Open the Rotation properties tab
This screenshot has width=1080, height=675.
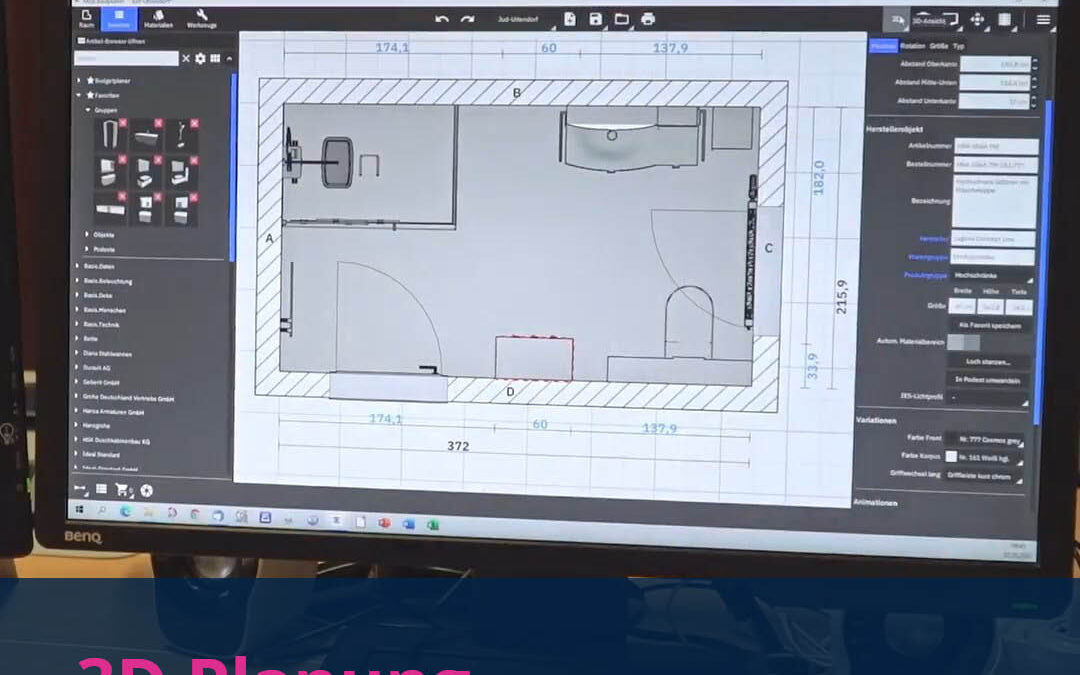pyautogui.click(x=913, y=46)
